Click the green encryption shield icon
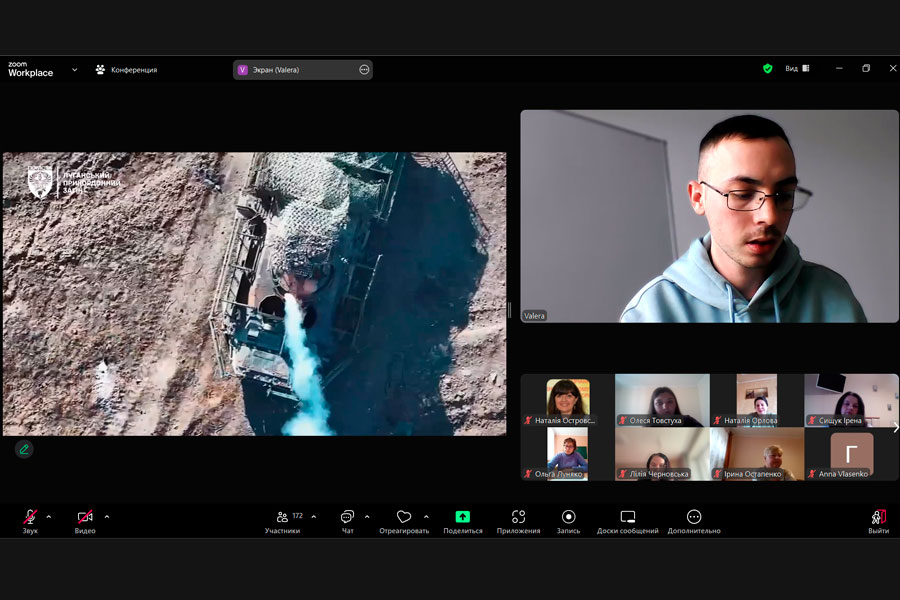900x600 pixels. pos(767,68)
